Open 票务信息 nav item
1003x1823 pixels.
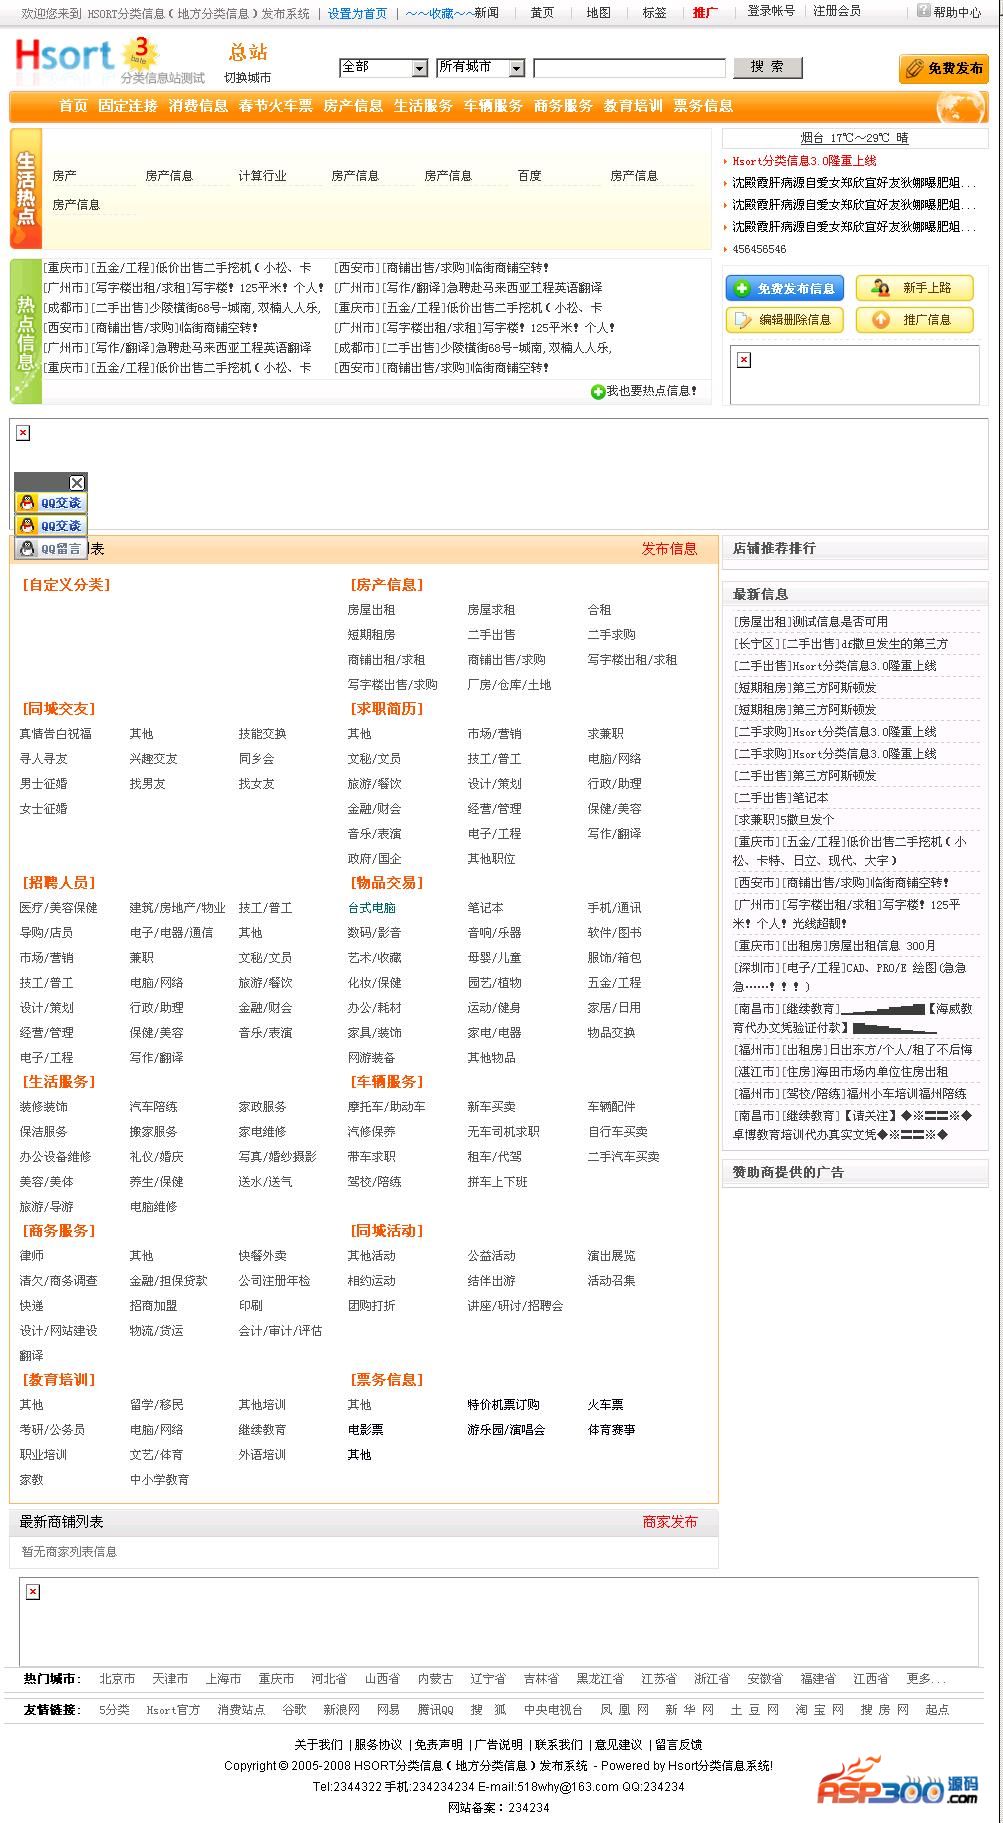(x=703, y=106)
